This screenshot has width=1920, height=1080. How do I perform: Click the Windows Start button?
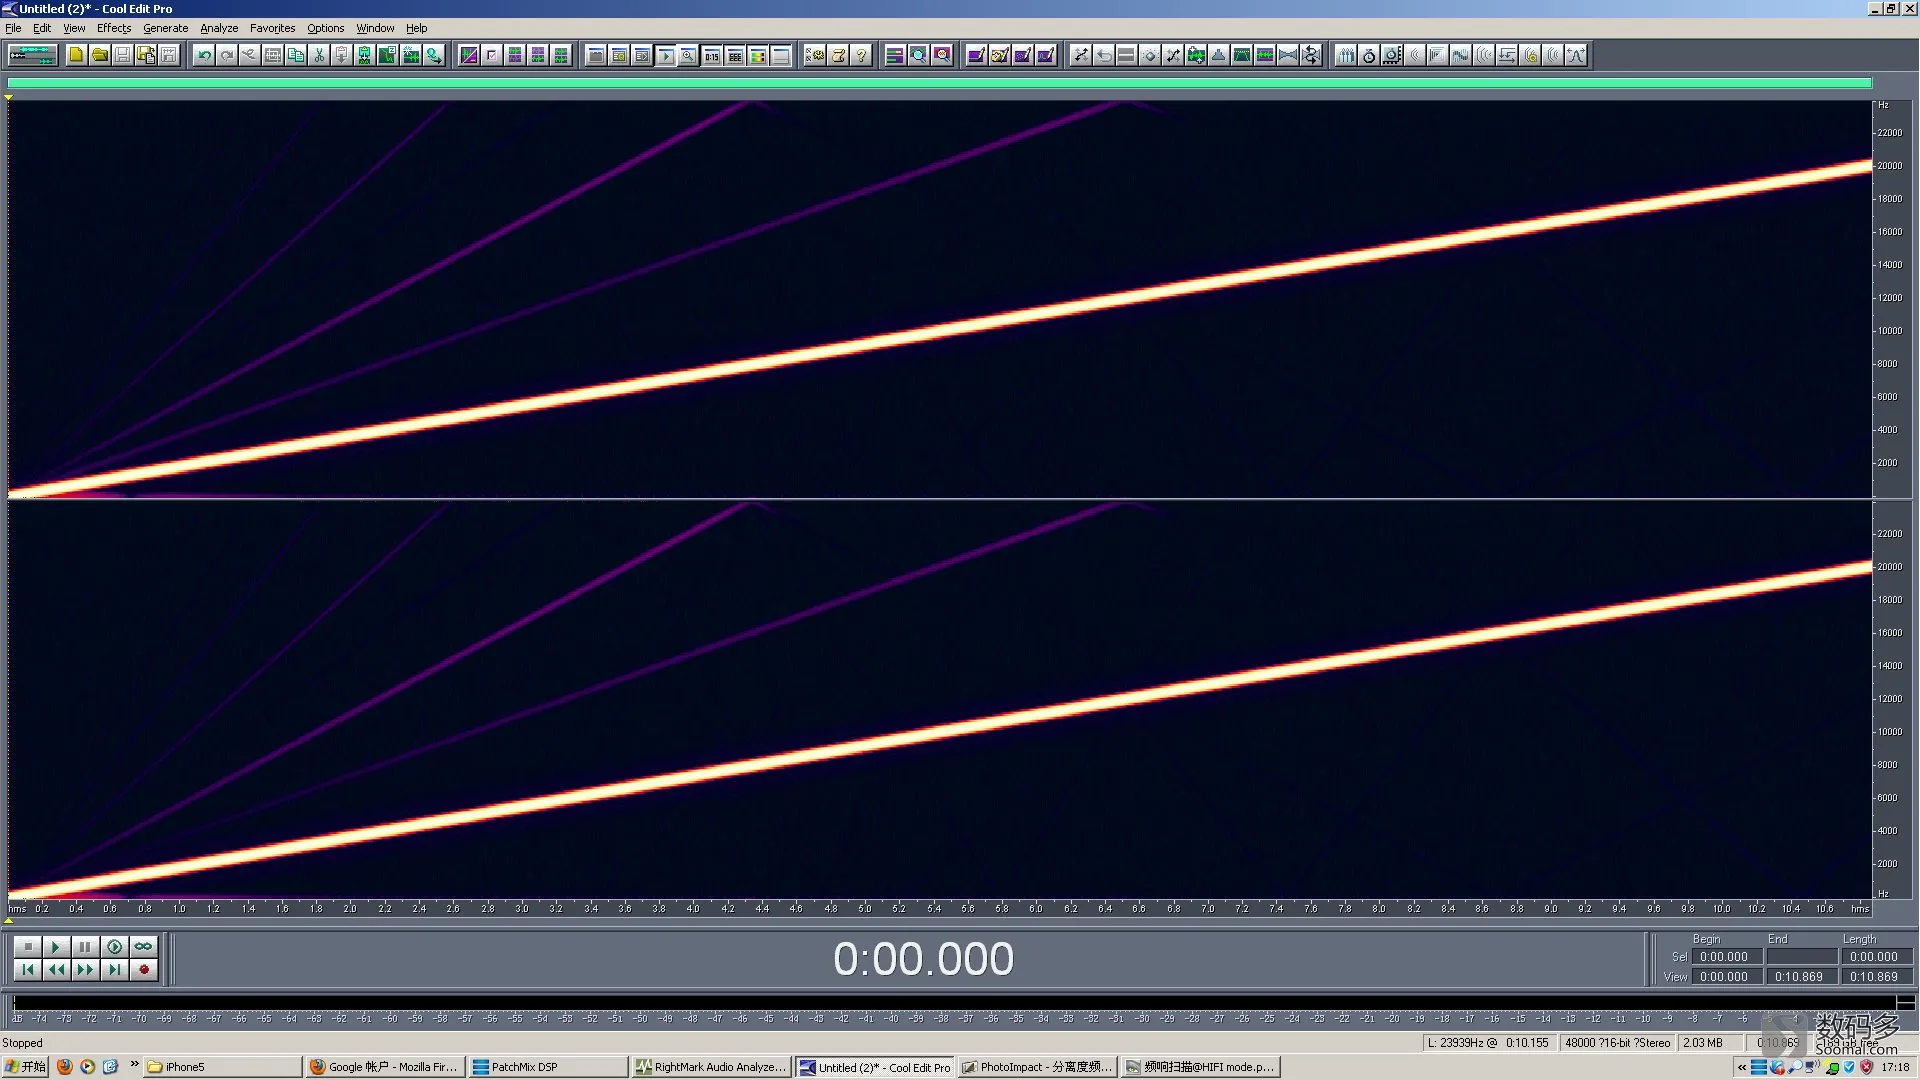pyautogui.click(x=25, y=1067)
